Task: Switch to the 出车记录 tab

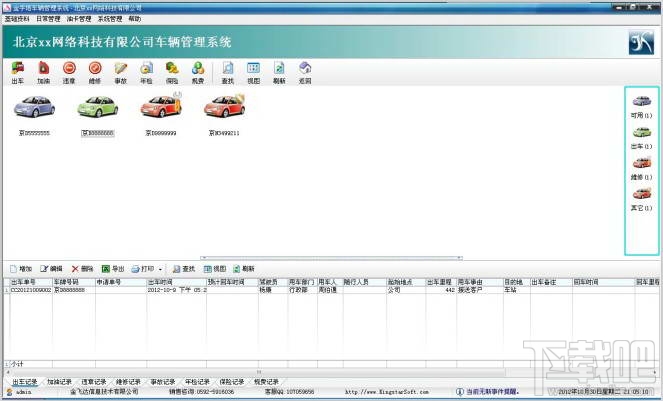Action: (25, 382)
